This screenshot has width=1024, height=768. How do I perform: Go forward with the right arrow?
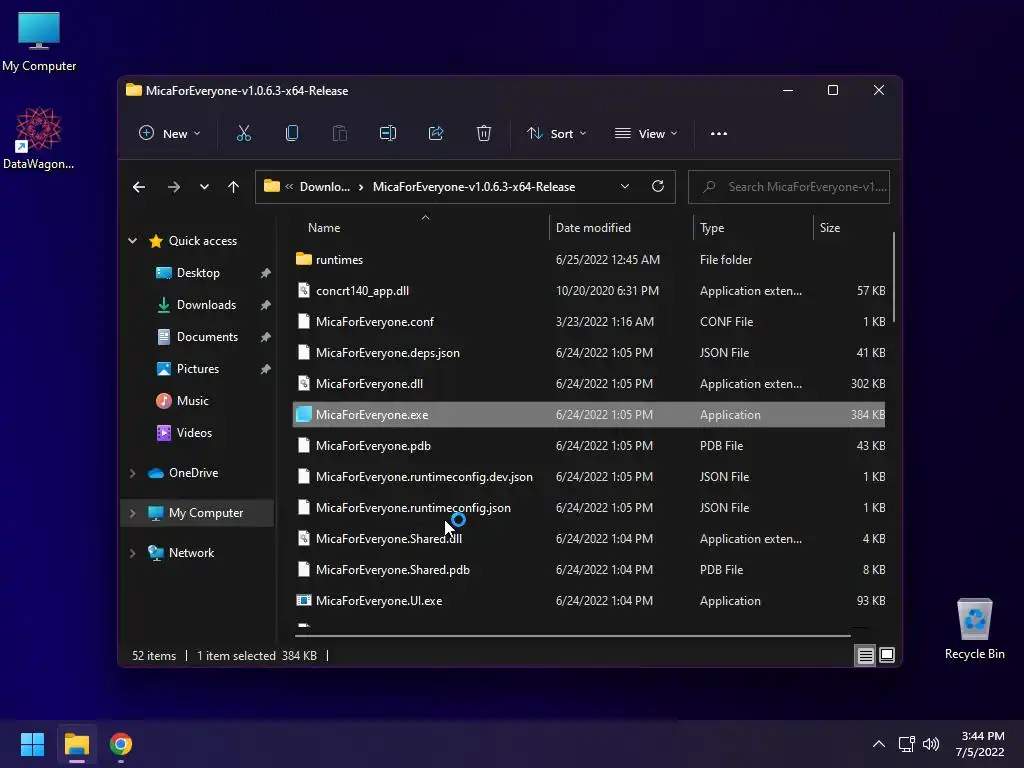(x=174, y=187)
